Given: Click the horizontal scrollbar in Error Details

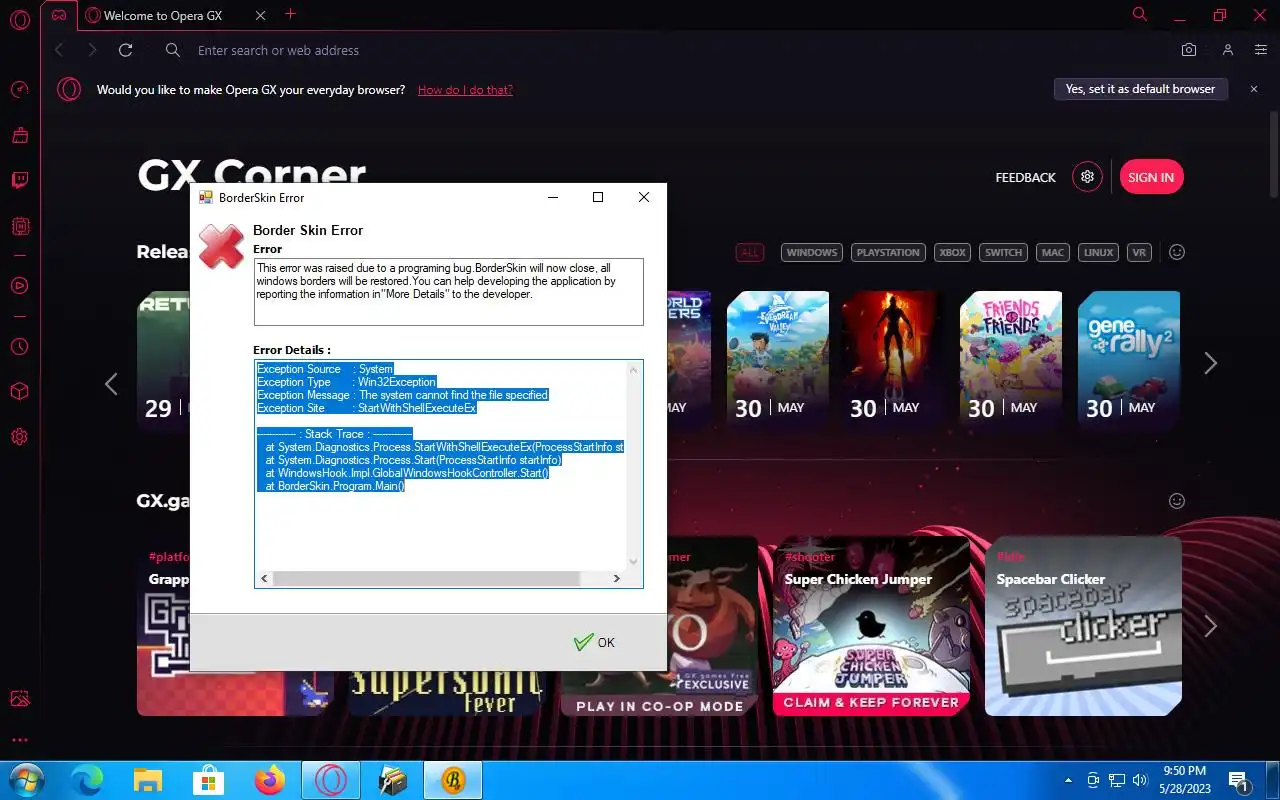Looking at the screenshot, I should [x=425, y=579].
